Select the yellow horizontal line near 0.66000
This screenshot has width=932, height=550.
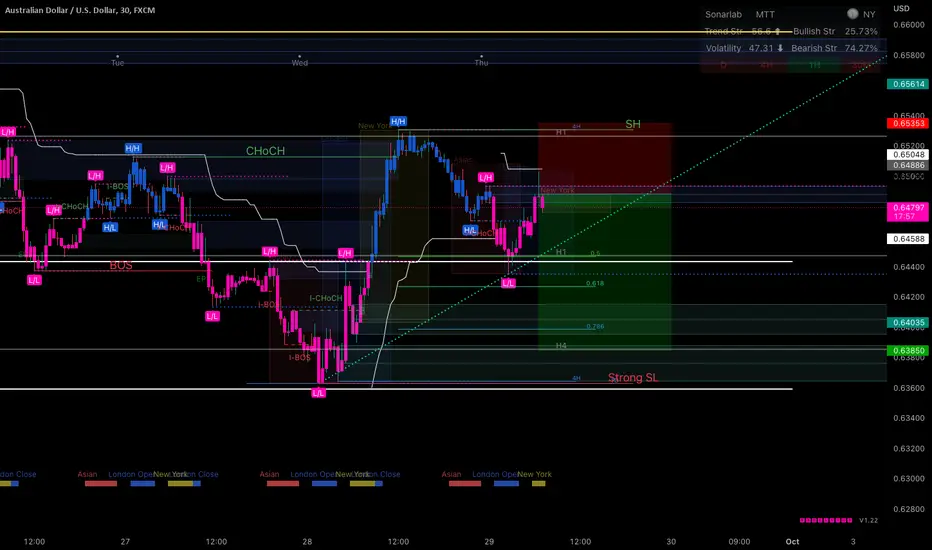[x=396, y=32]
